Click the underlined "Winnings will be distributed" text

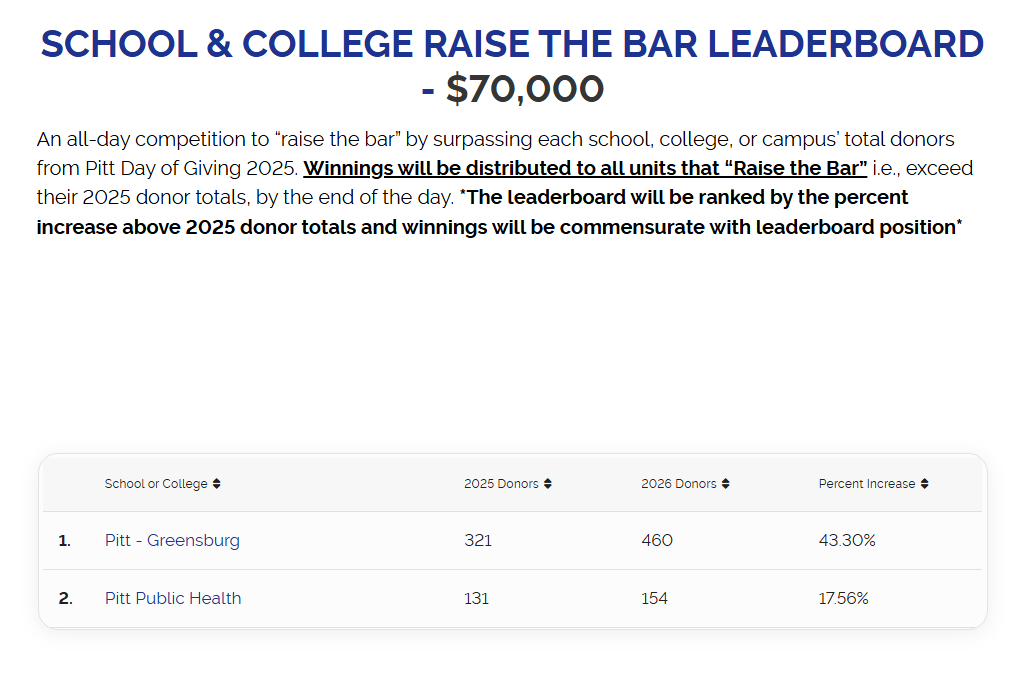tap(585, 168)
